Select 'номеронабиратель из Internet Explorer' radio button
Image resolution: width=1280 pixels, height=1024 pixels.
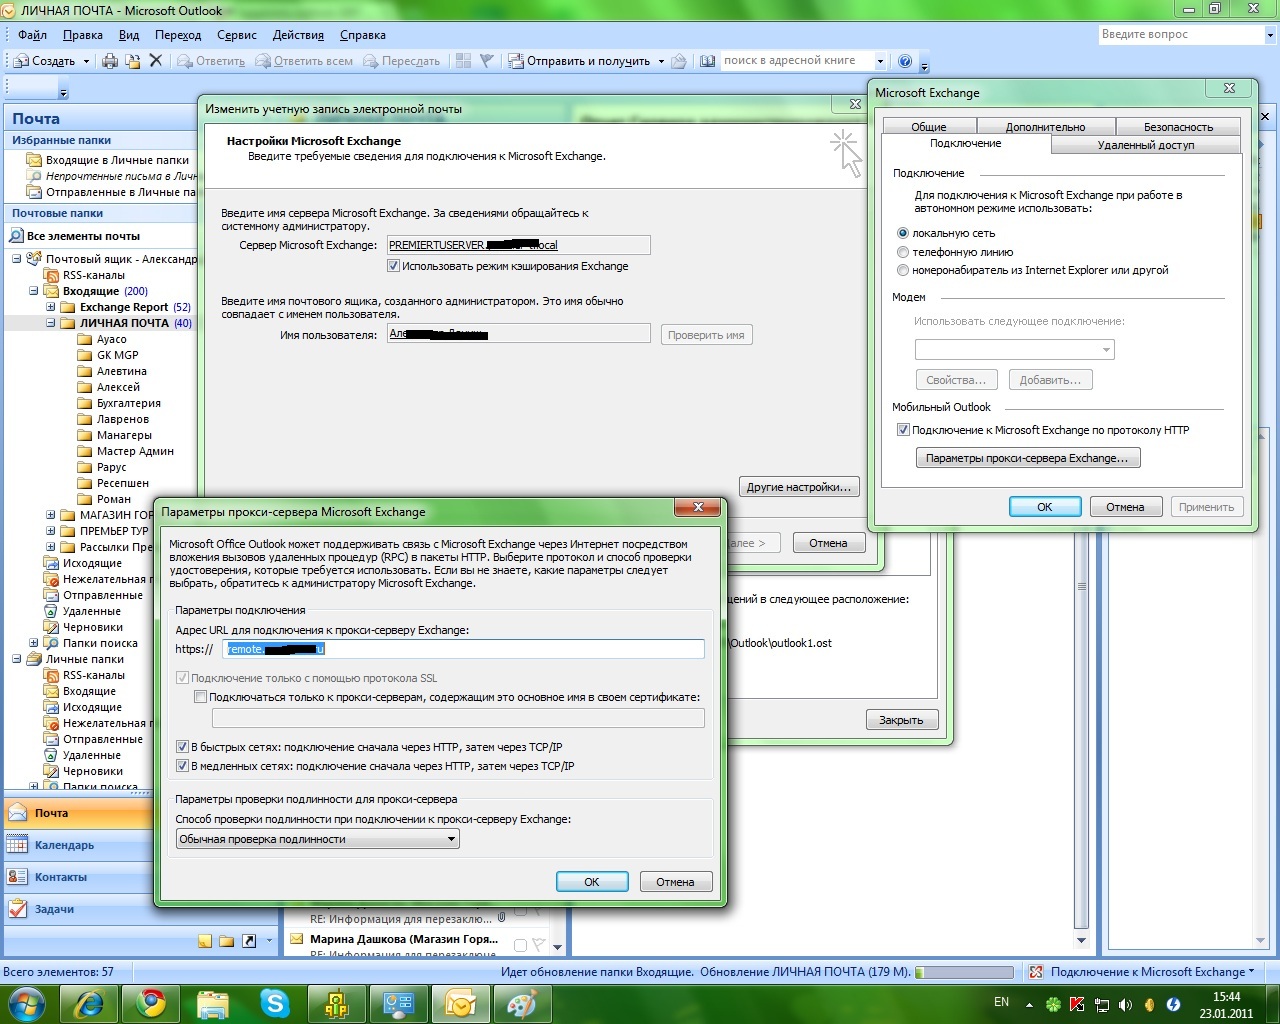pos(903,270)
